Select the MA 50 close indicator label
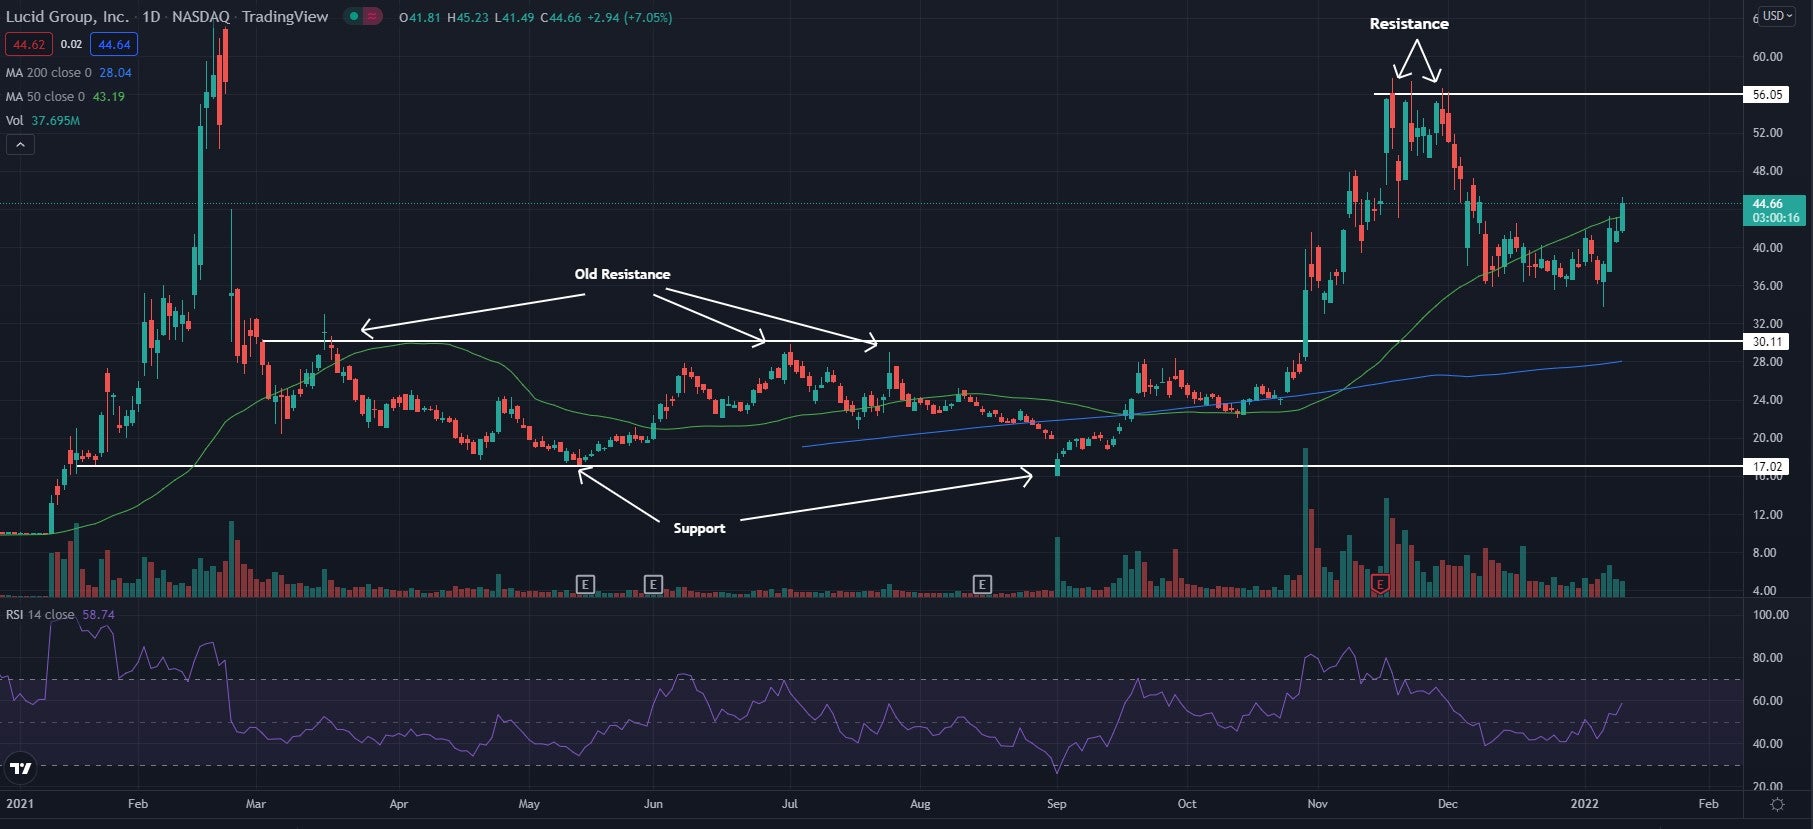Image resolution: width=1813 pixels, height=829 pixels. click(45, 97)
